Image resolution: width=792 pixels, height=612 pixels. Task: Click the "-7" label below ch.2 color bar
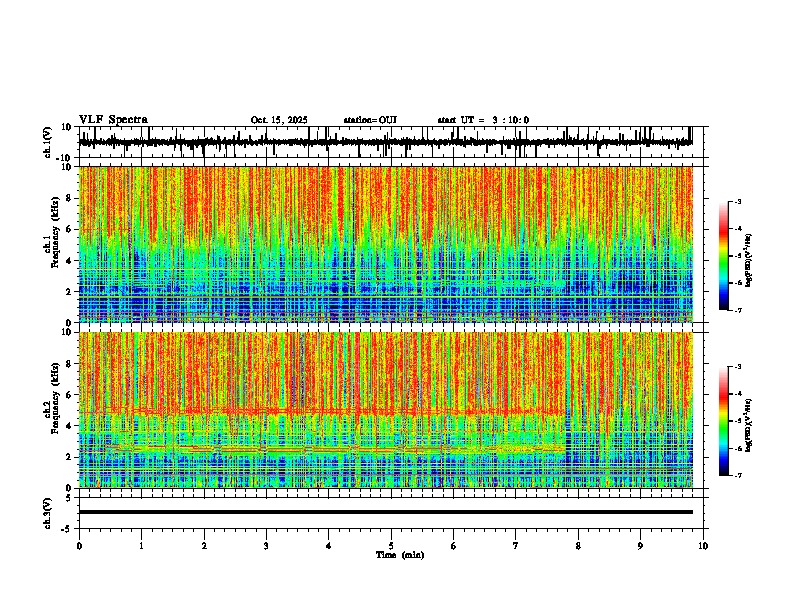pos(737,475)
